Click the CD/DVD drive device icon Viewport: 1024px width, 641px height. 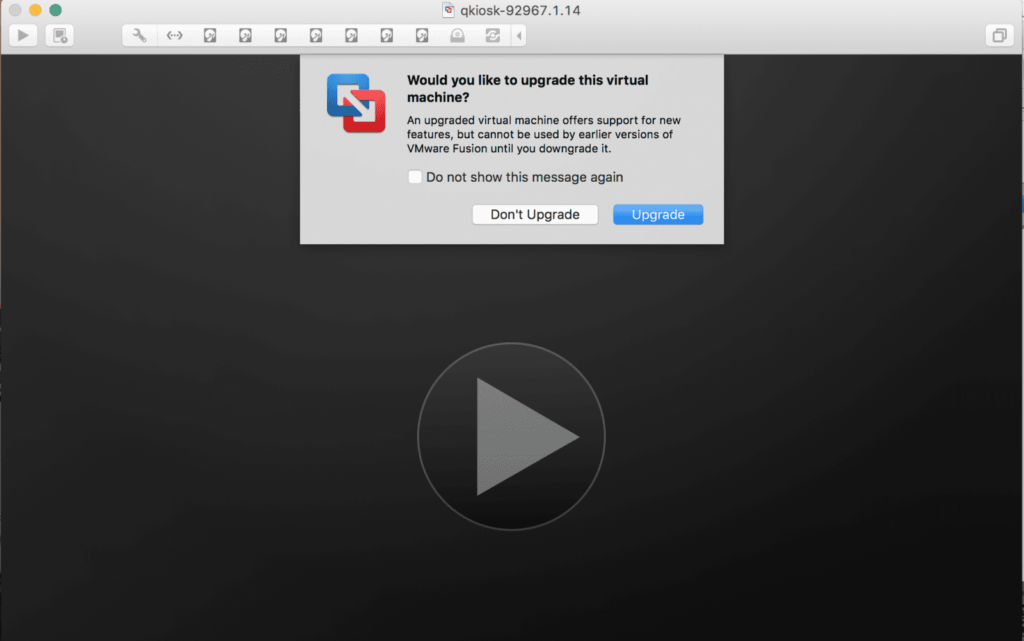tap(457, 35)
